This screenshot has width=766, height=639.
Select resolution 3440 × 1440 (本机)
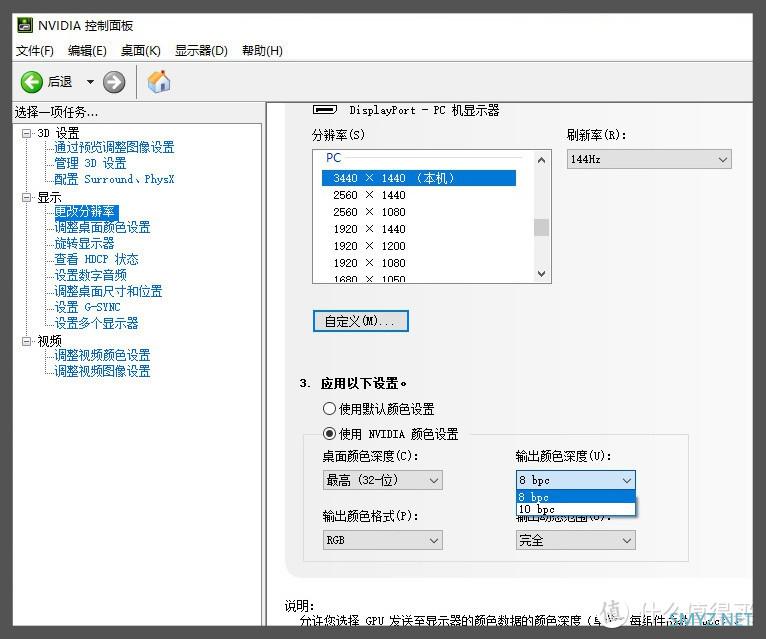tap(419, 178)
